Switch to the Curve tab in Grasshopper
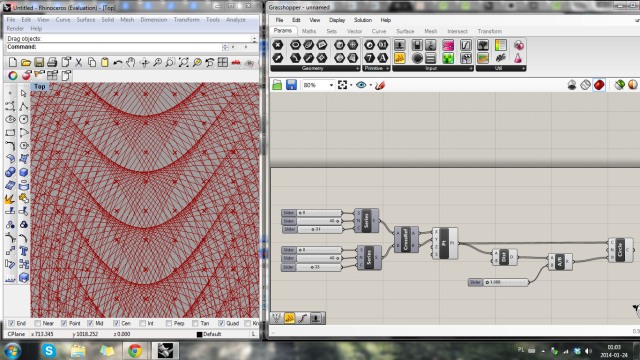Viewport: 640px width, 360px height. point(379,31)
